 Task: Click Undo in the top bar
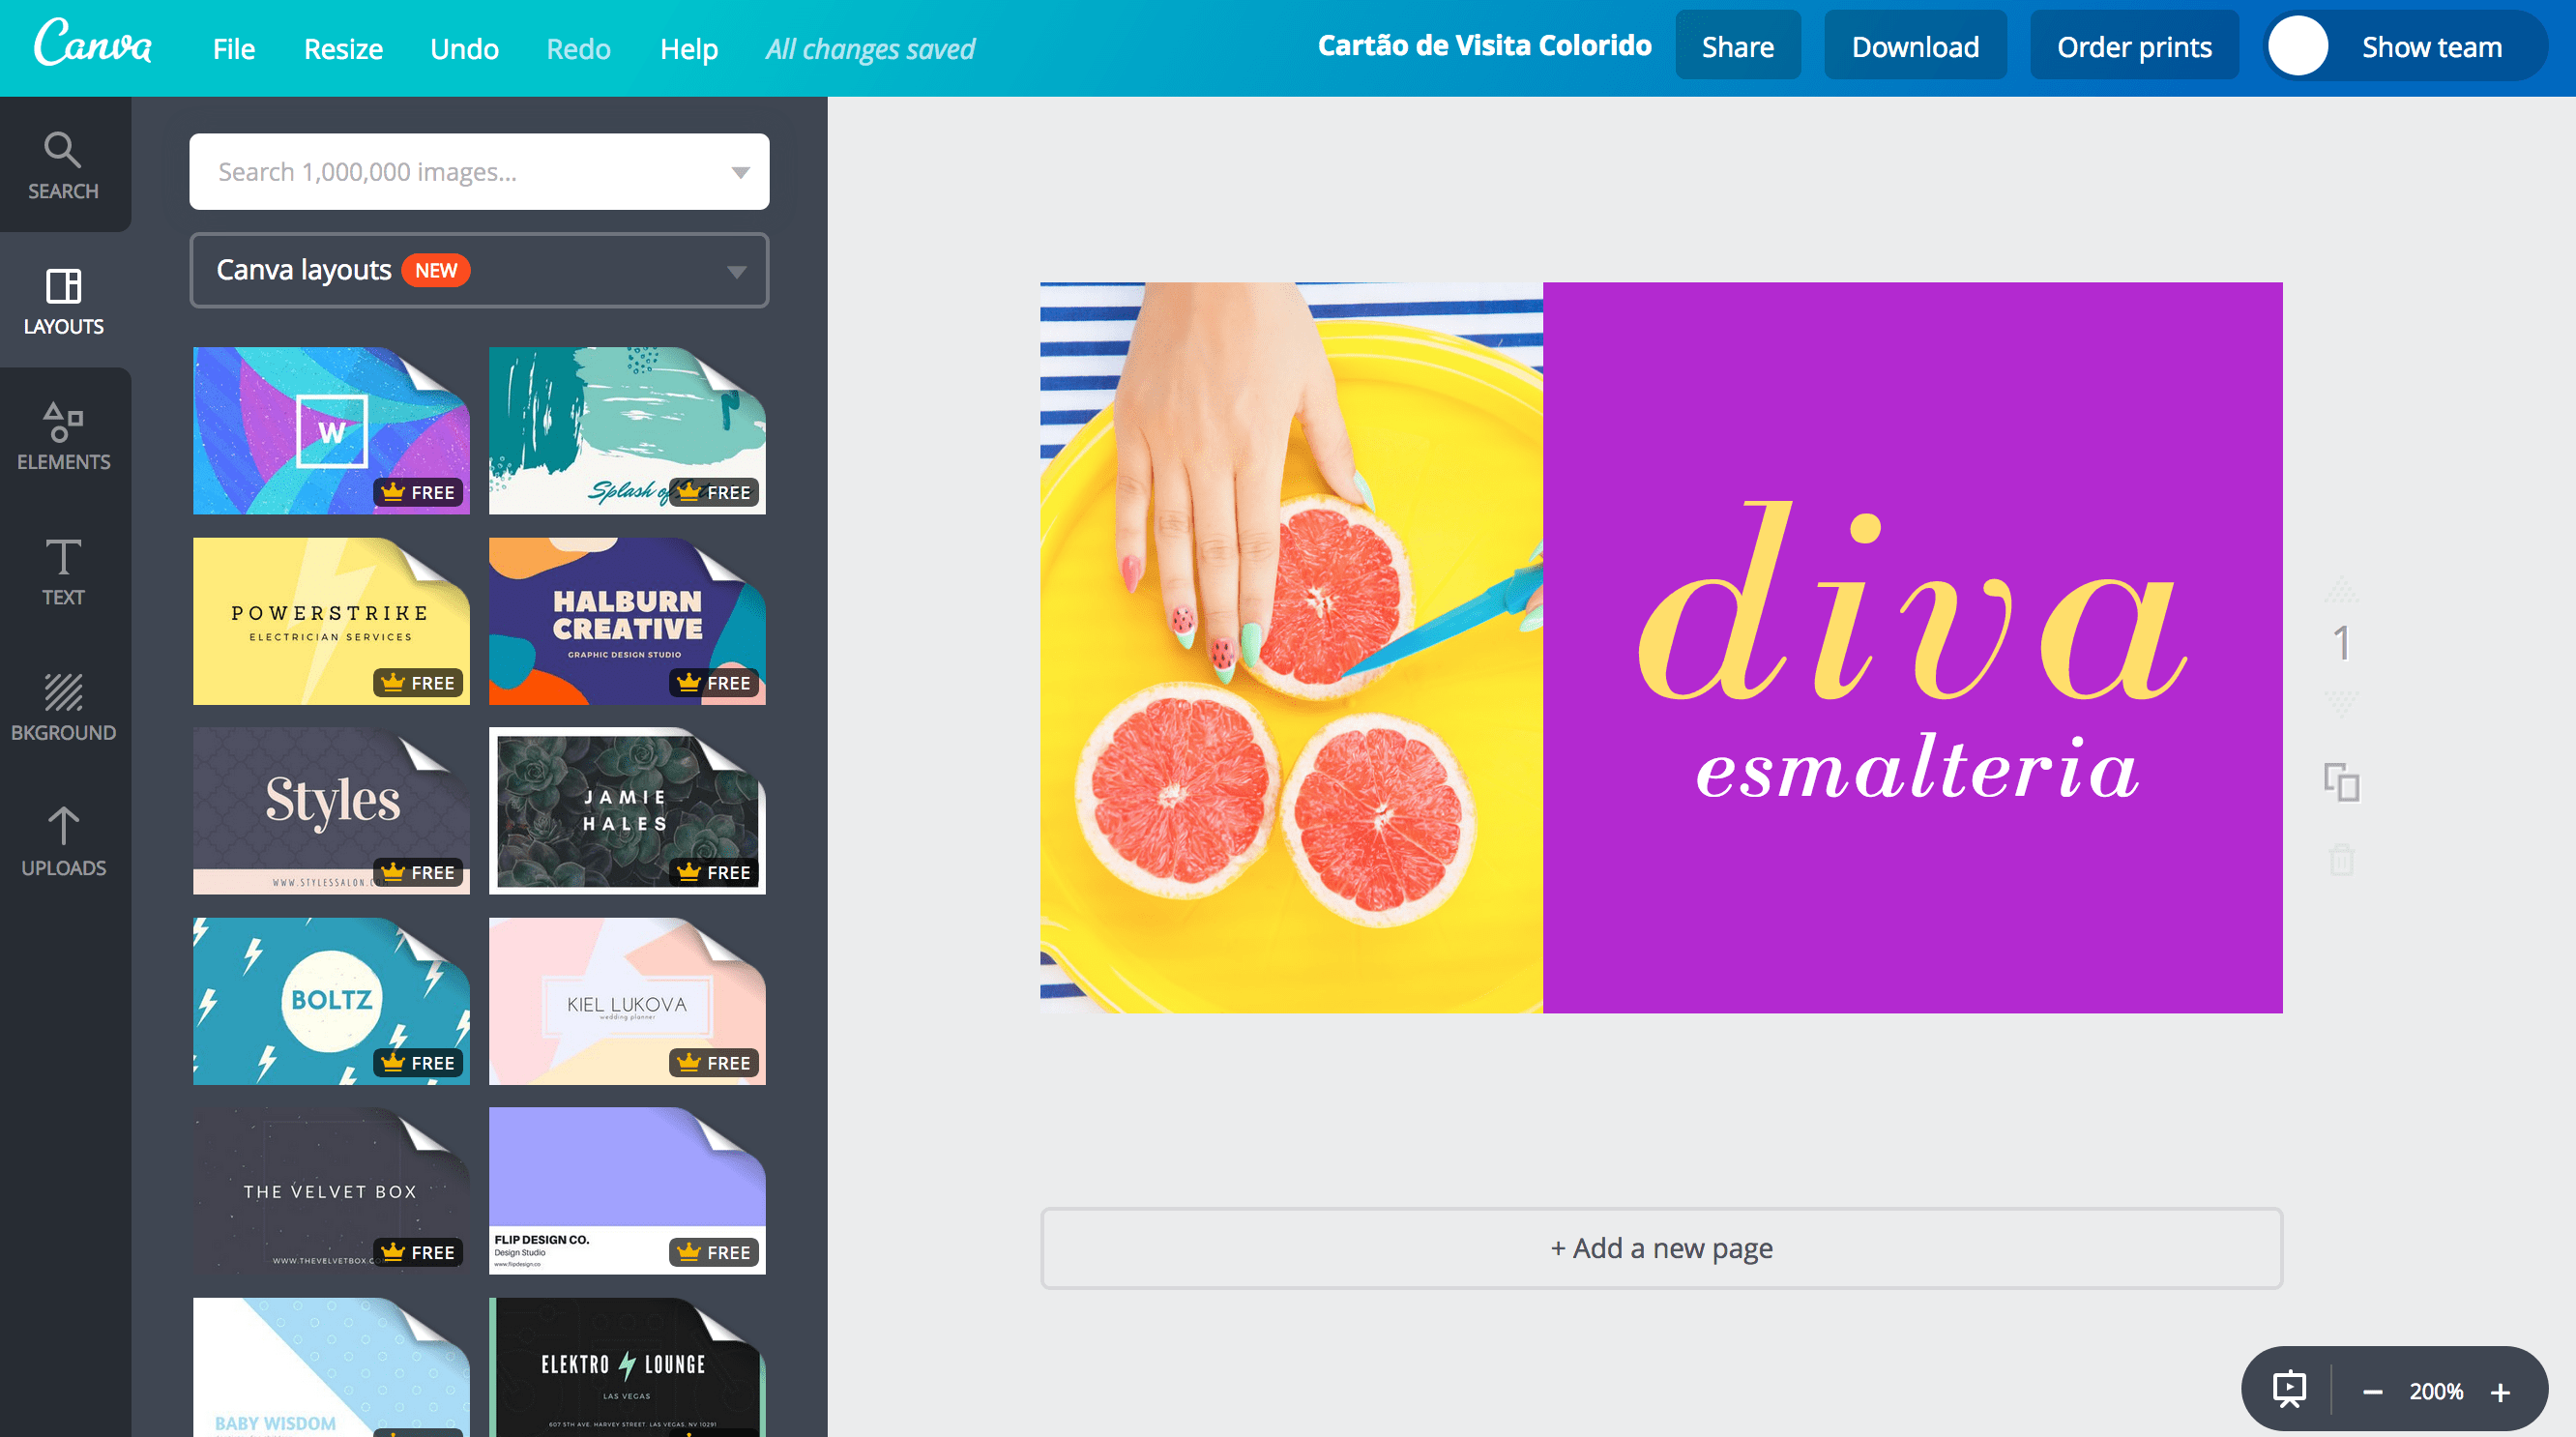464,48
